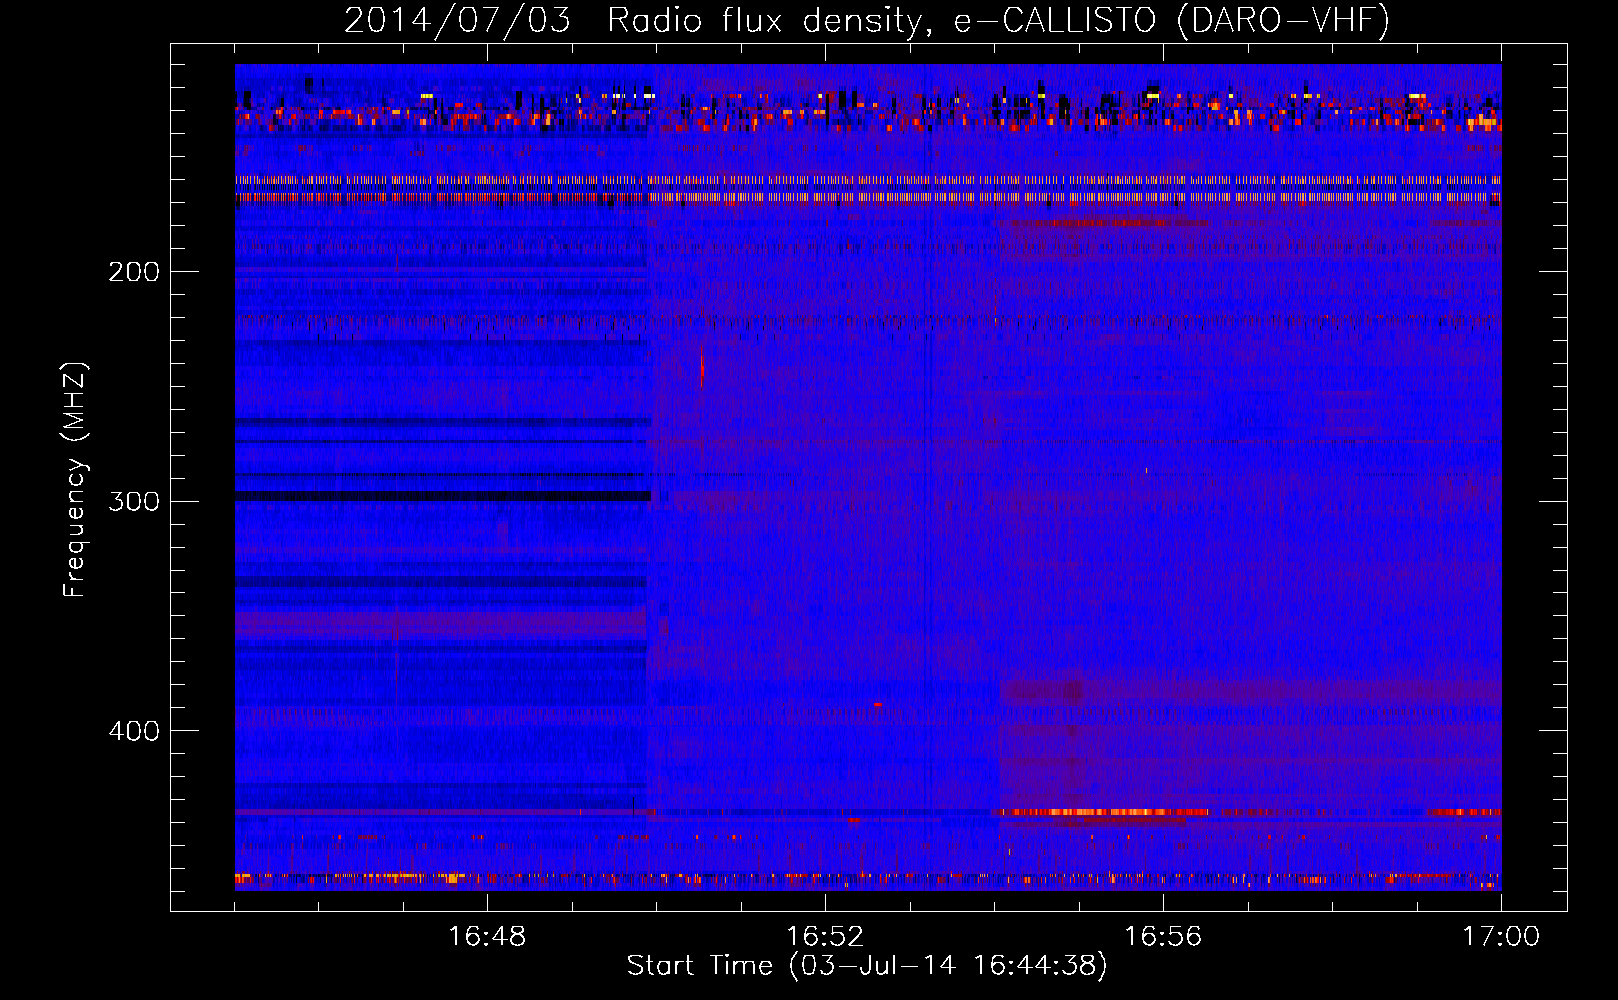Click the 17:00 time tick label
Image resolution: width=1618 pixels, height=1000 pixels.
click(x=1501, y=936)
